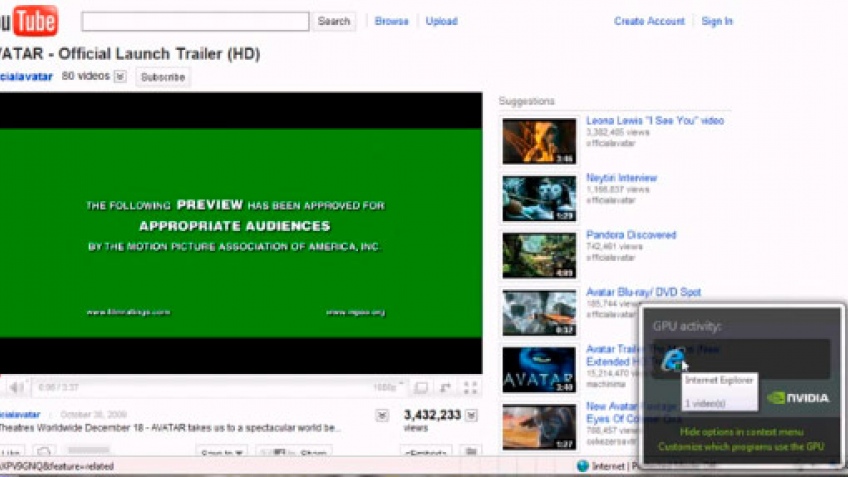Image resolution: width=848 pixels, height=477 pixels.
Task: Expand the video description arrow
Action: point(382,415)
